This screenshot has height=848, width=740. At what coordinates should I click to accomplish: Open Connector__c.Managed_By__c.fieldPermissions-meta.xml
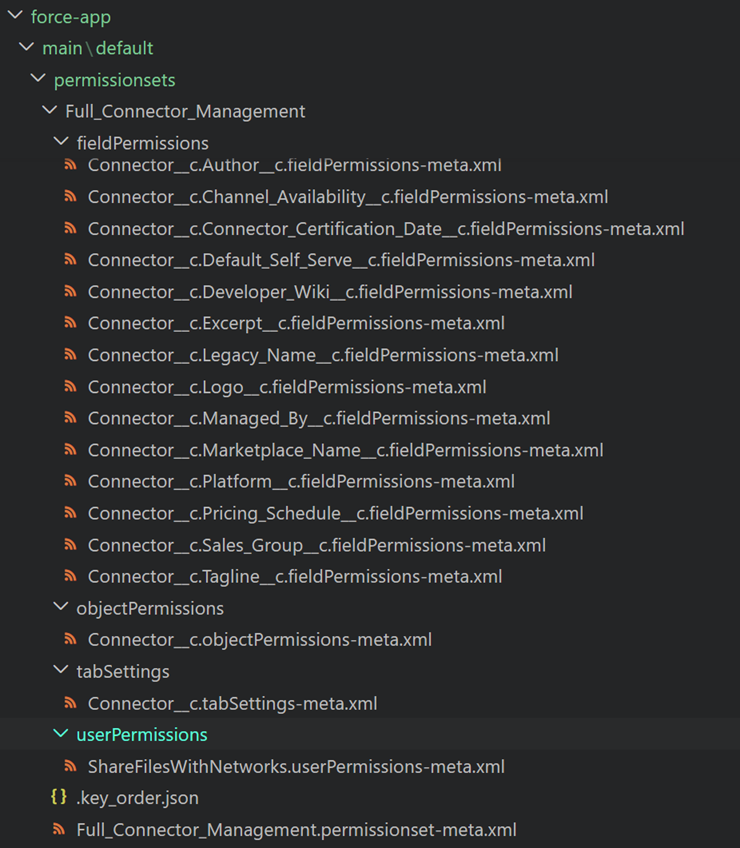(x=319, y=419)
